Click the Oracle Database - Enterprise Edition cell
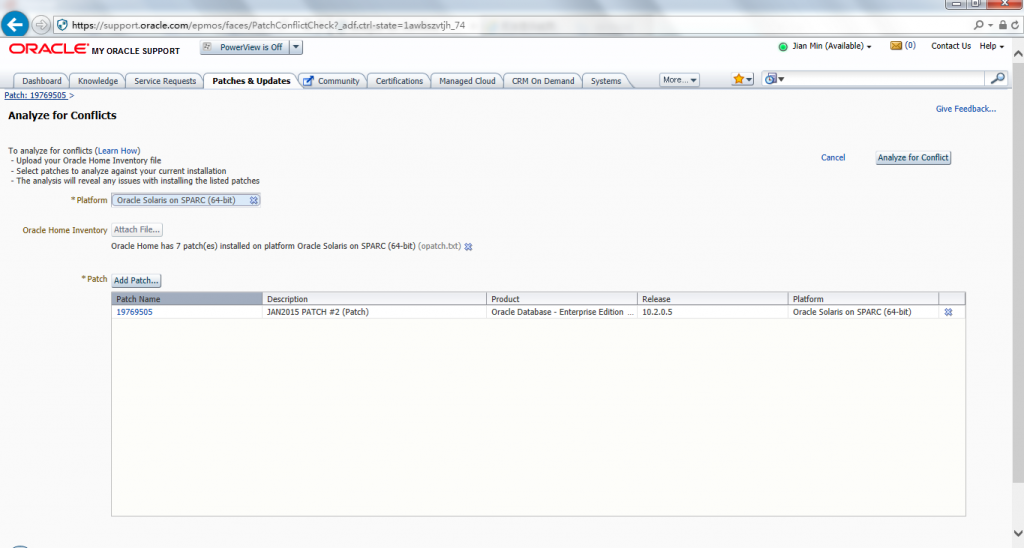Screen dimensions: 1024x548 [x=562, y=312]
